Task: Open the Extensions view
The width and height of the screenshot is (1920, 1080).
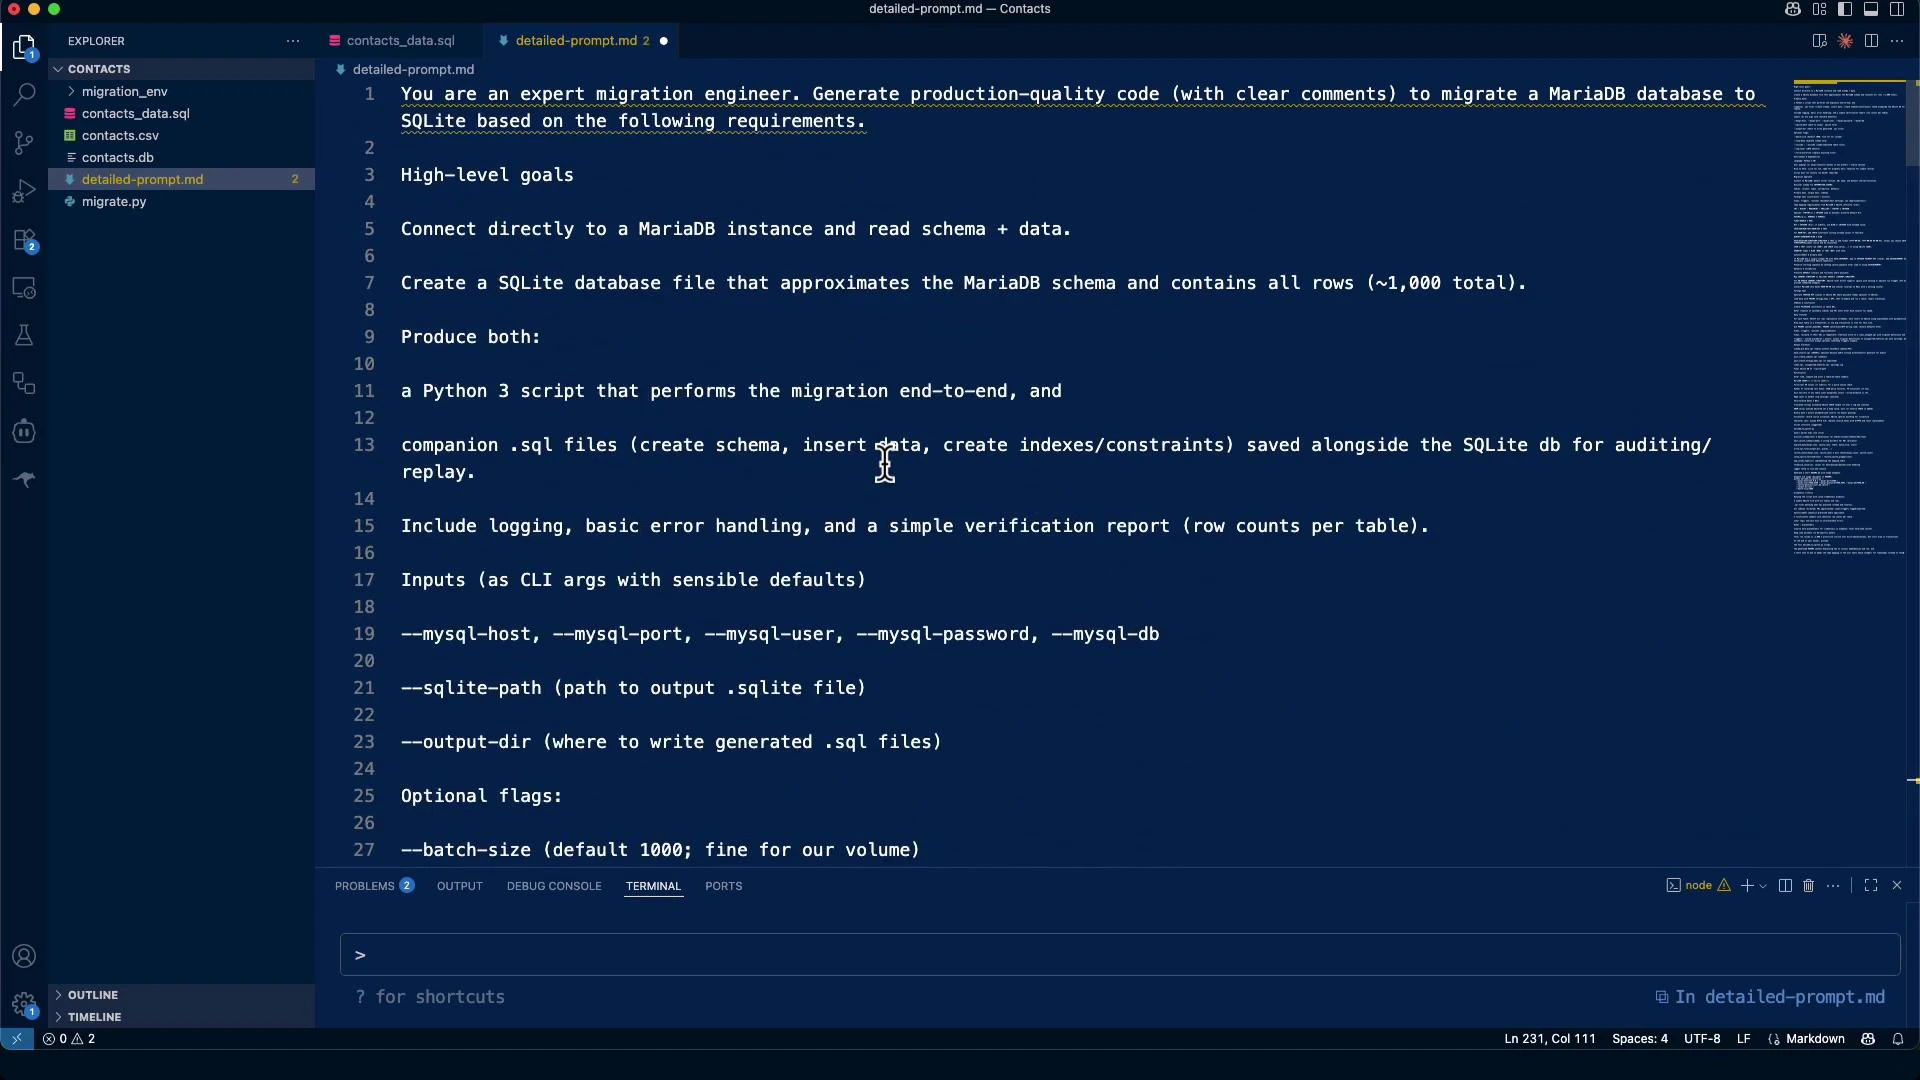Action: (24, 240)
